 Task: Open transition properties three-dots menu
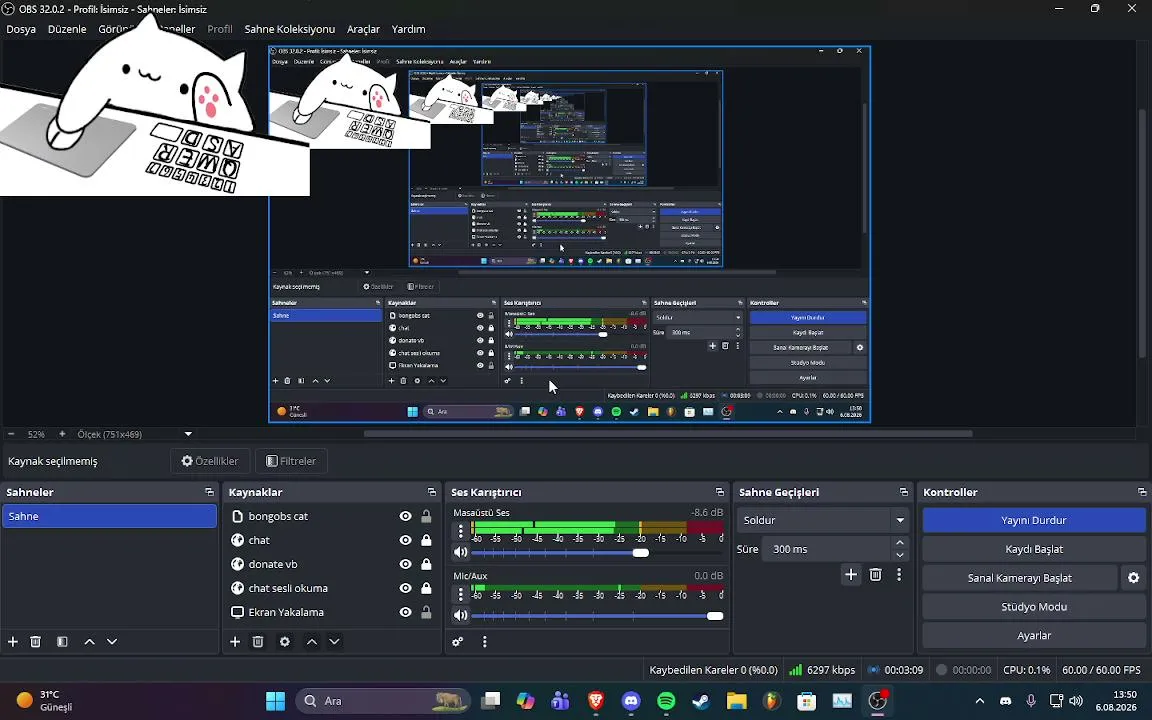point(899,575)
